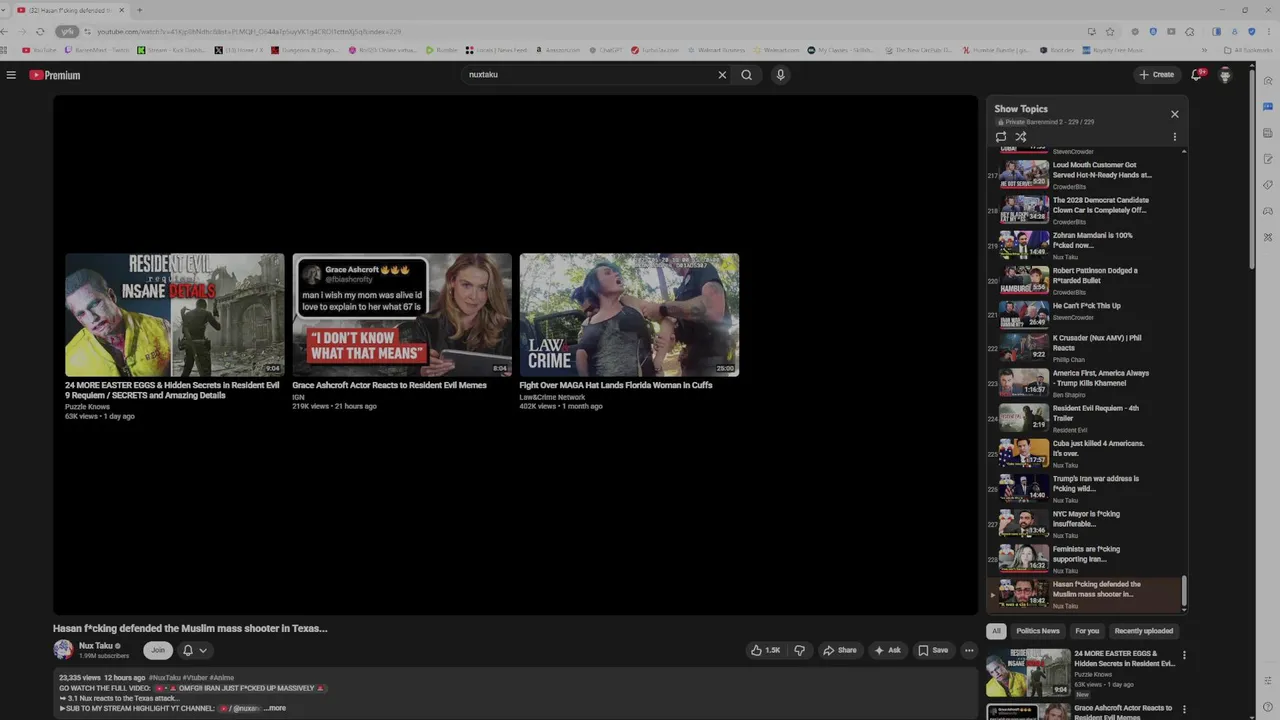Play playlist item Cuba just killed 4 Americans
This screenshot has width=1280, height=720.
click(x=1085, y=452)
